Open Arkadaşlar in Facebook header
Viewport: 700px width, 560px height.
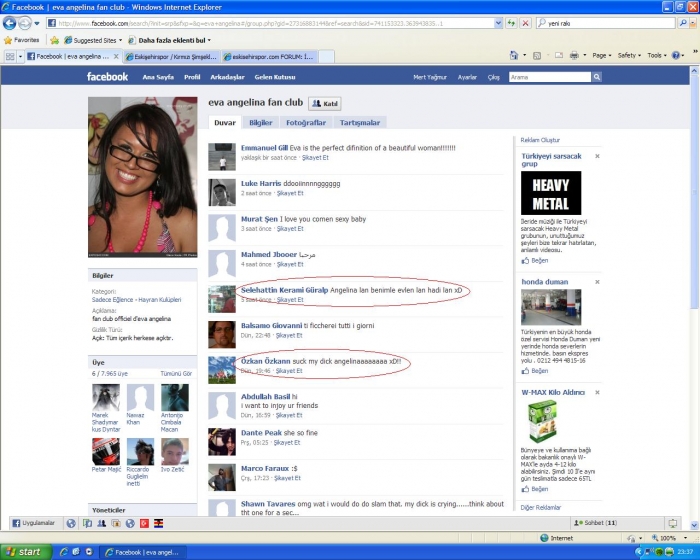227,77
